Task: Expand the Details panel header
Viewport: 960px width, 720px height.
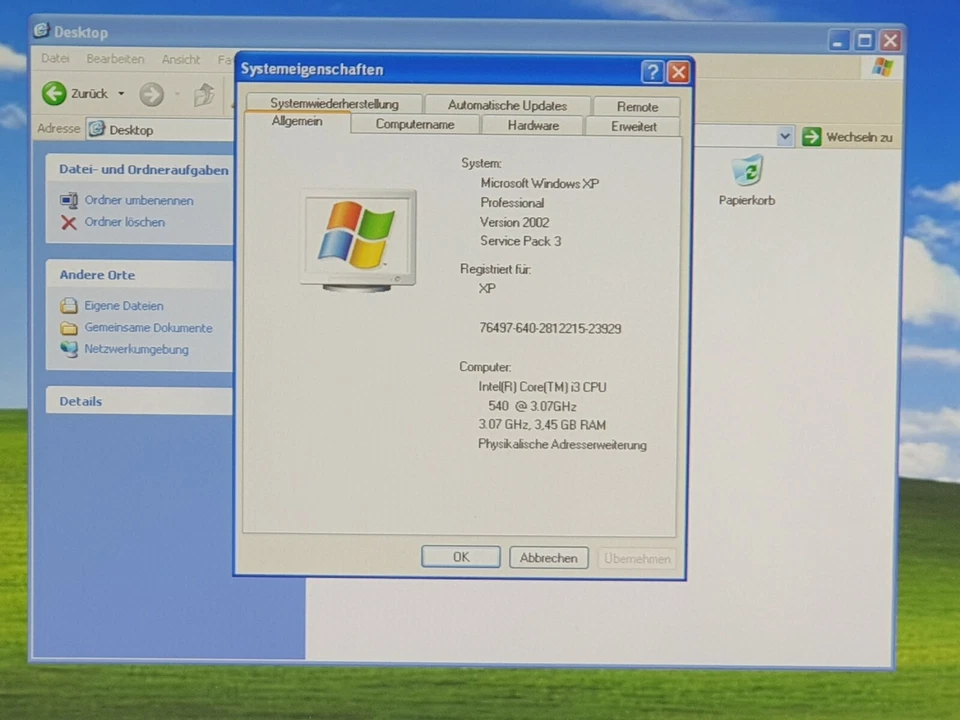Action: click(x=140, y=401)
